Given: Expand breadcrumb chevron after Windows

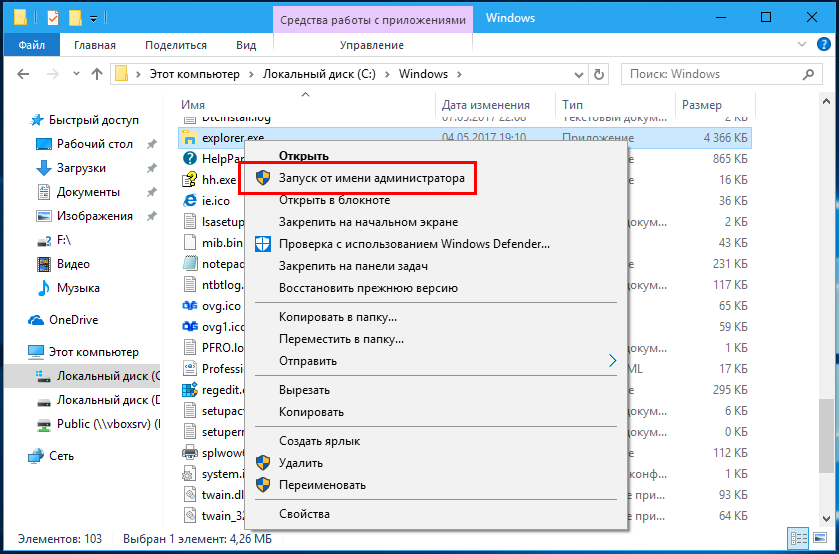Looking at the screenshot, I should click(x=458, y=74).
